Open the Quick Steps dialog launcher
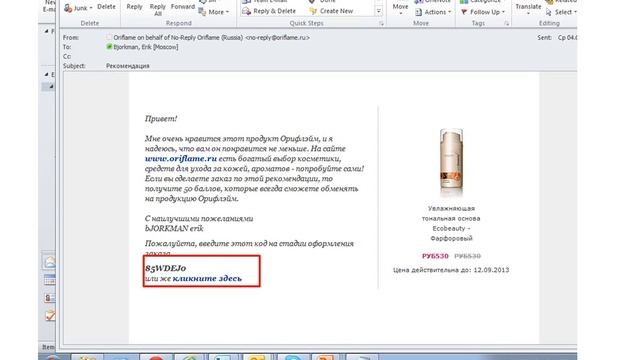Image resolution: width=640 pixels, height=360 pixels. click(x=381, y=24)
